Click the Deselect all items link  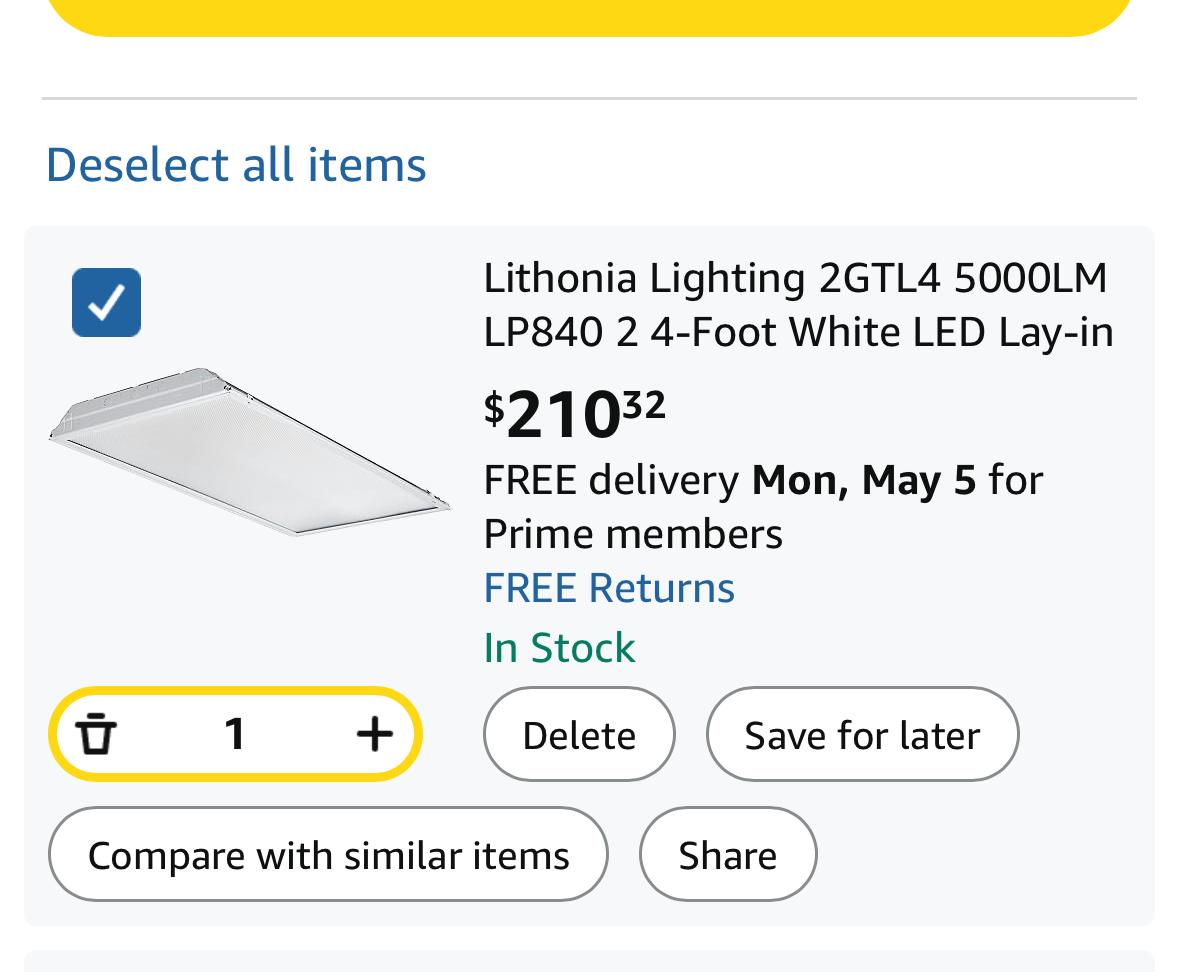point(236,164)
